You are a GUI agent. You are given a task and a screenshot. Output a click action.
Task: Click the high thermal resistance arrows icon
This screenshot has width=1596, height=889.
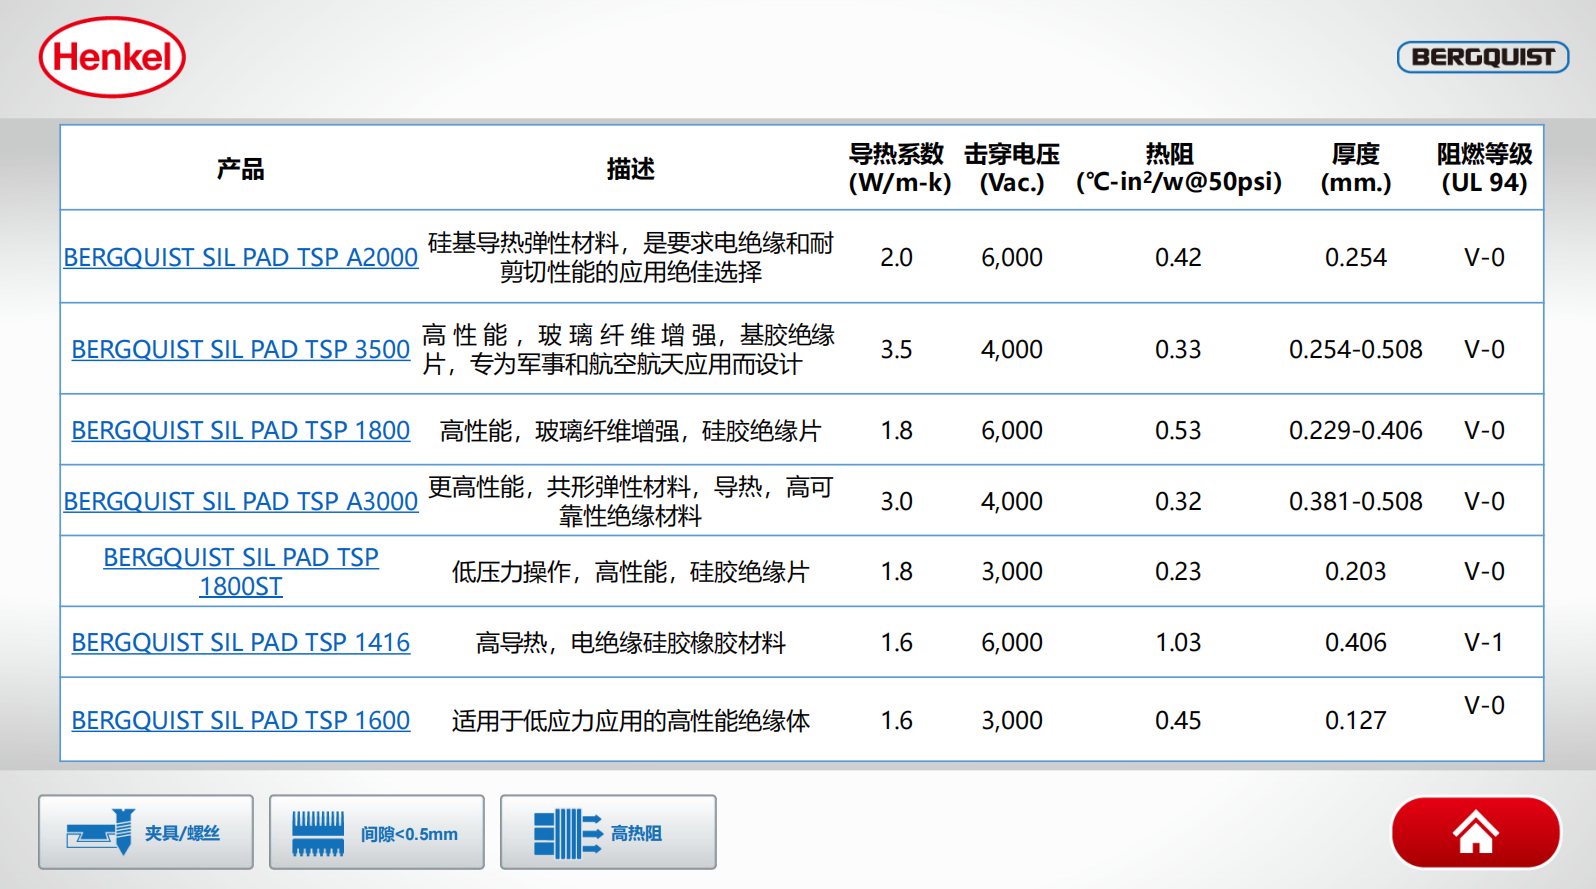click(x=567, y=833)
